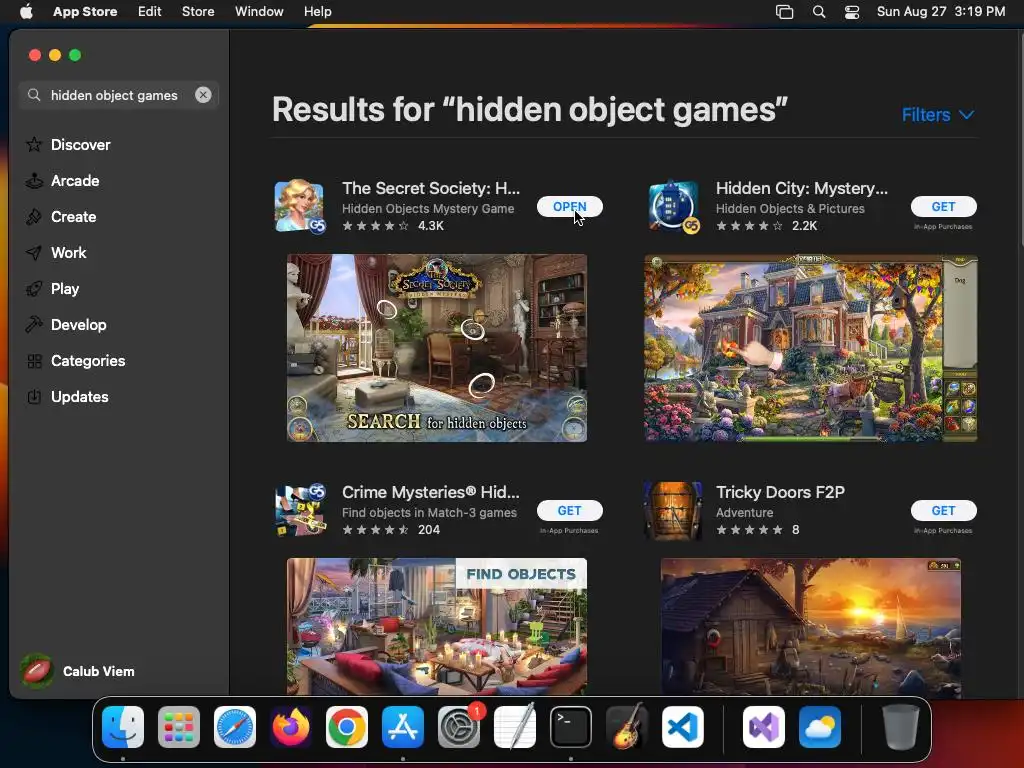Open the Tricky Doors F2P app icon
The height and width of the screenshot is (768, 1024).
click(673, 510)
